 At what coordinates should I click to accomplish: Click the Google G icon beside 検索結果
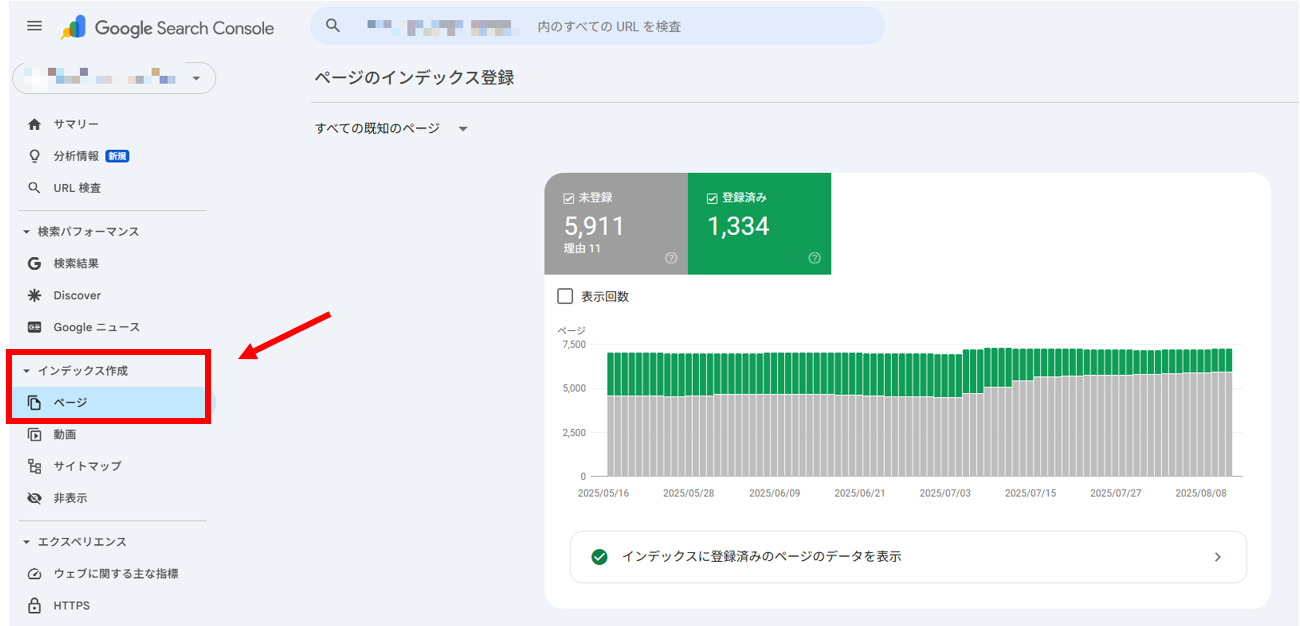click(35, 263)
